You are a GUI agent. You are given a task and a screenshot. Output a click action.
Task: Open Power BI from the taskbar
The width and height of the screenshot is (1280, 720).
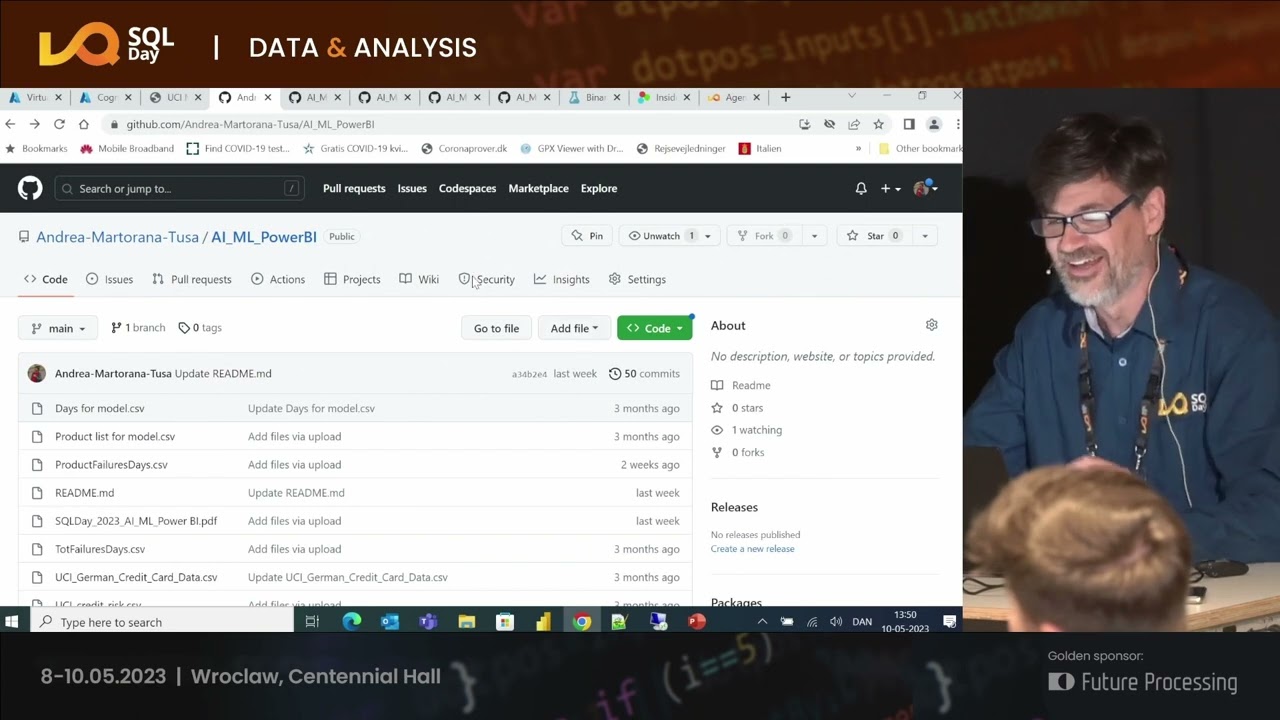543,622
